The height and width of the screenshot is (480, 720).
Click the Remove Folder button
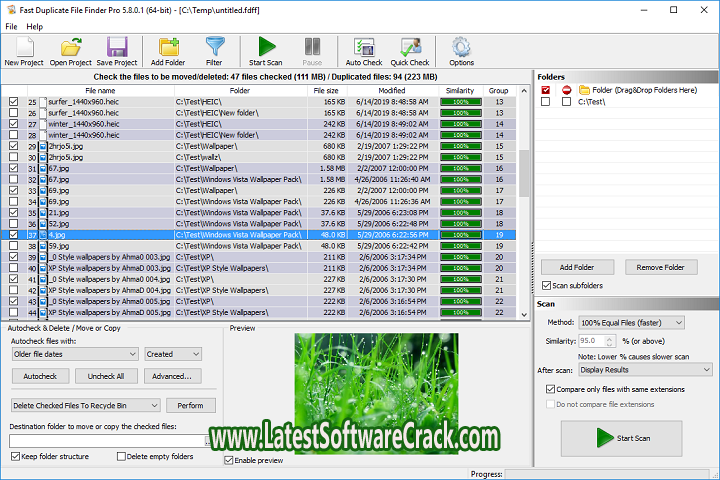point(661,267)
